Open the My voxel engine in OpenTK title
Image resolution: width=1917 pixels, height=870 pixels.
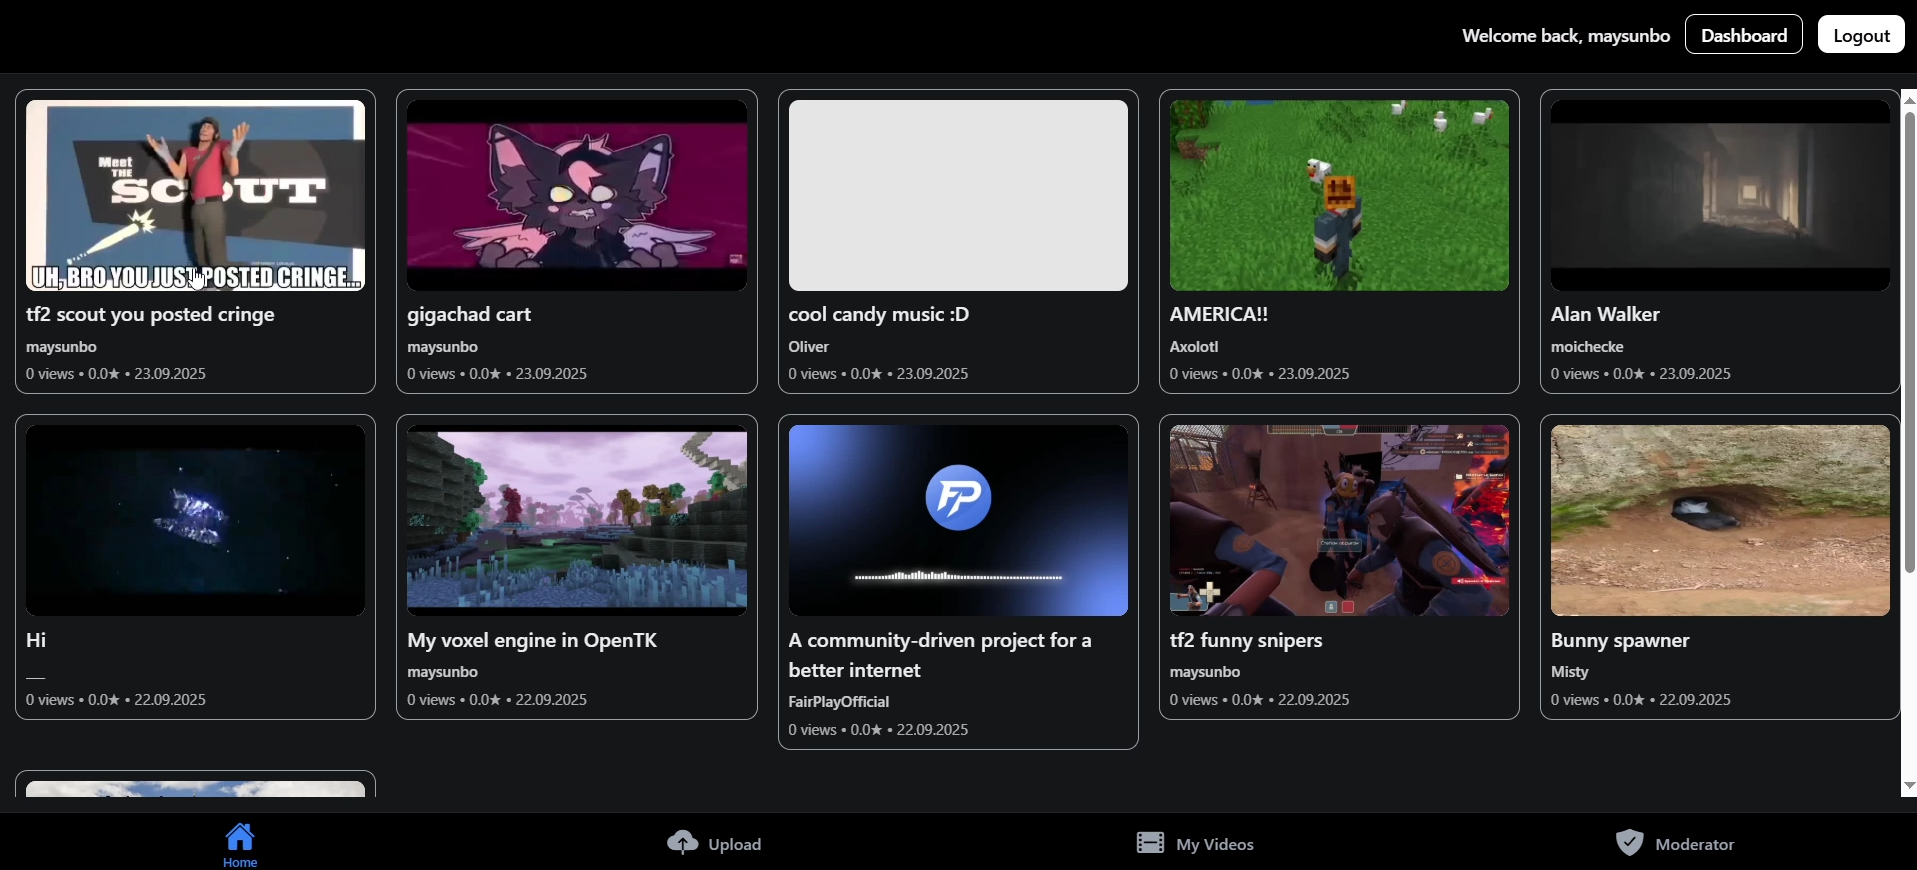click(532, 640)
